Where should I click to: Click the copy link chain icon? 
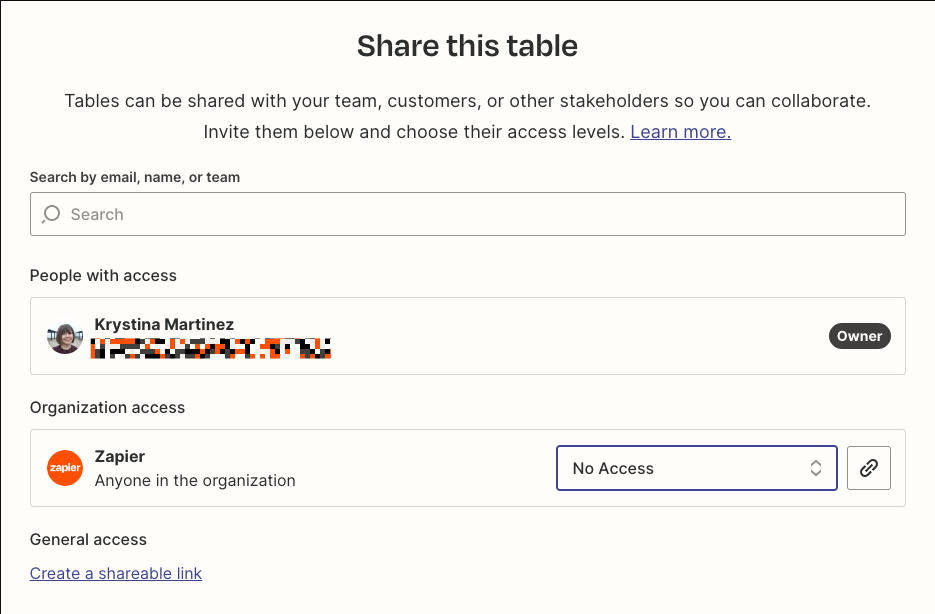pyautogui.click(x=868, y=468)
